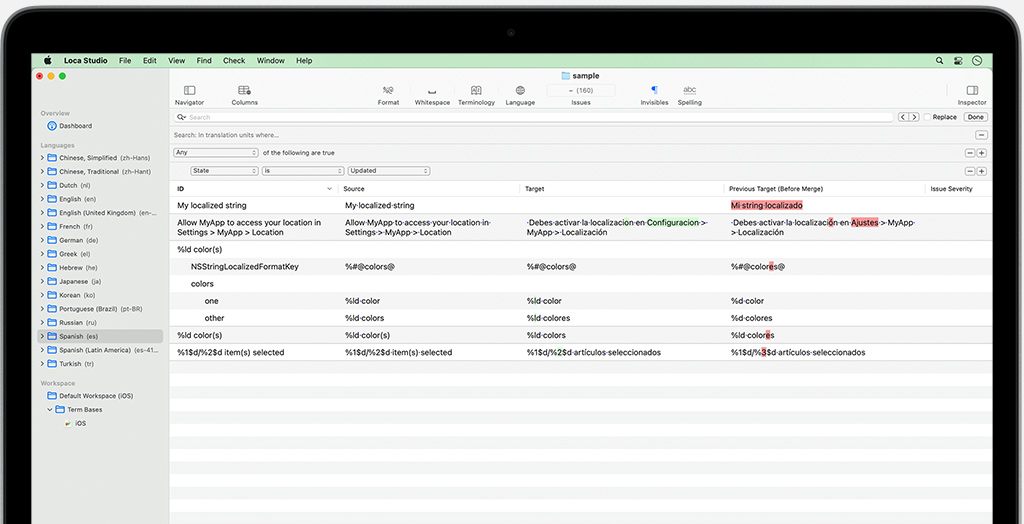The height and width of the screenshot is (524, 1024).
Task: Toggle Invisibles character display
Action: pyautogui.click(x=654, y=91)
